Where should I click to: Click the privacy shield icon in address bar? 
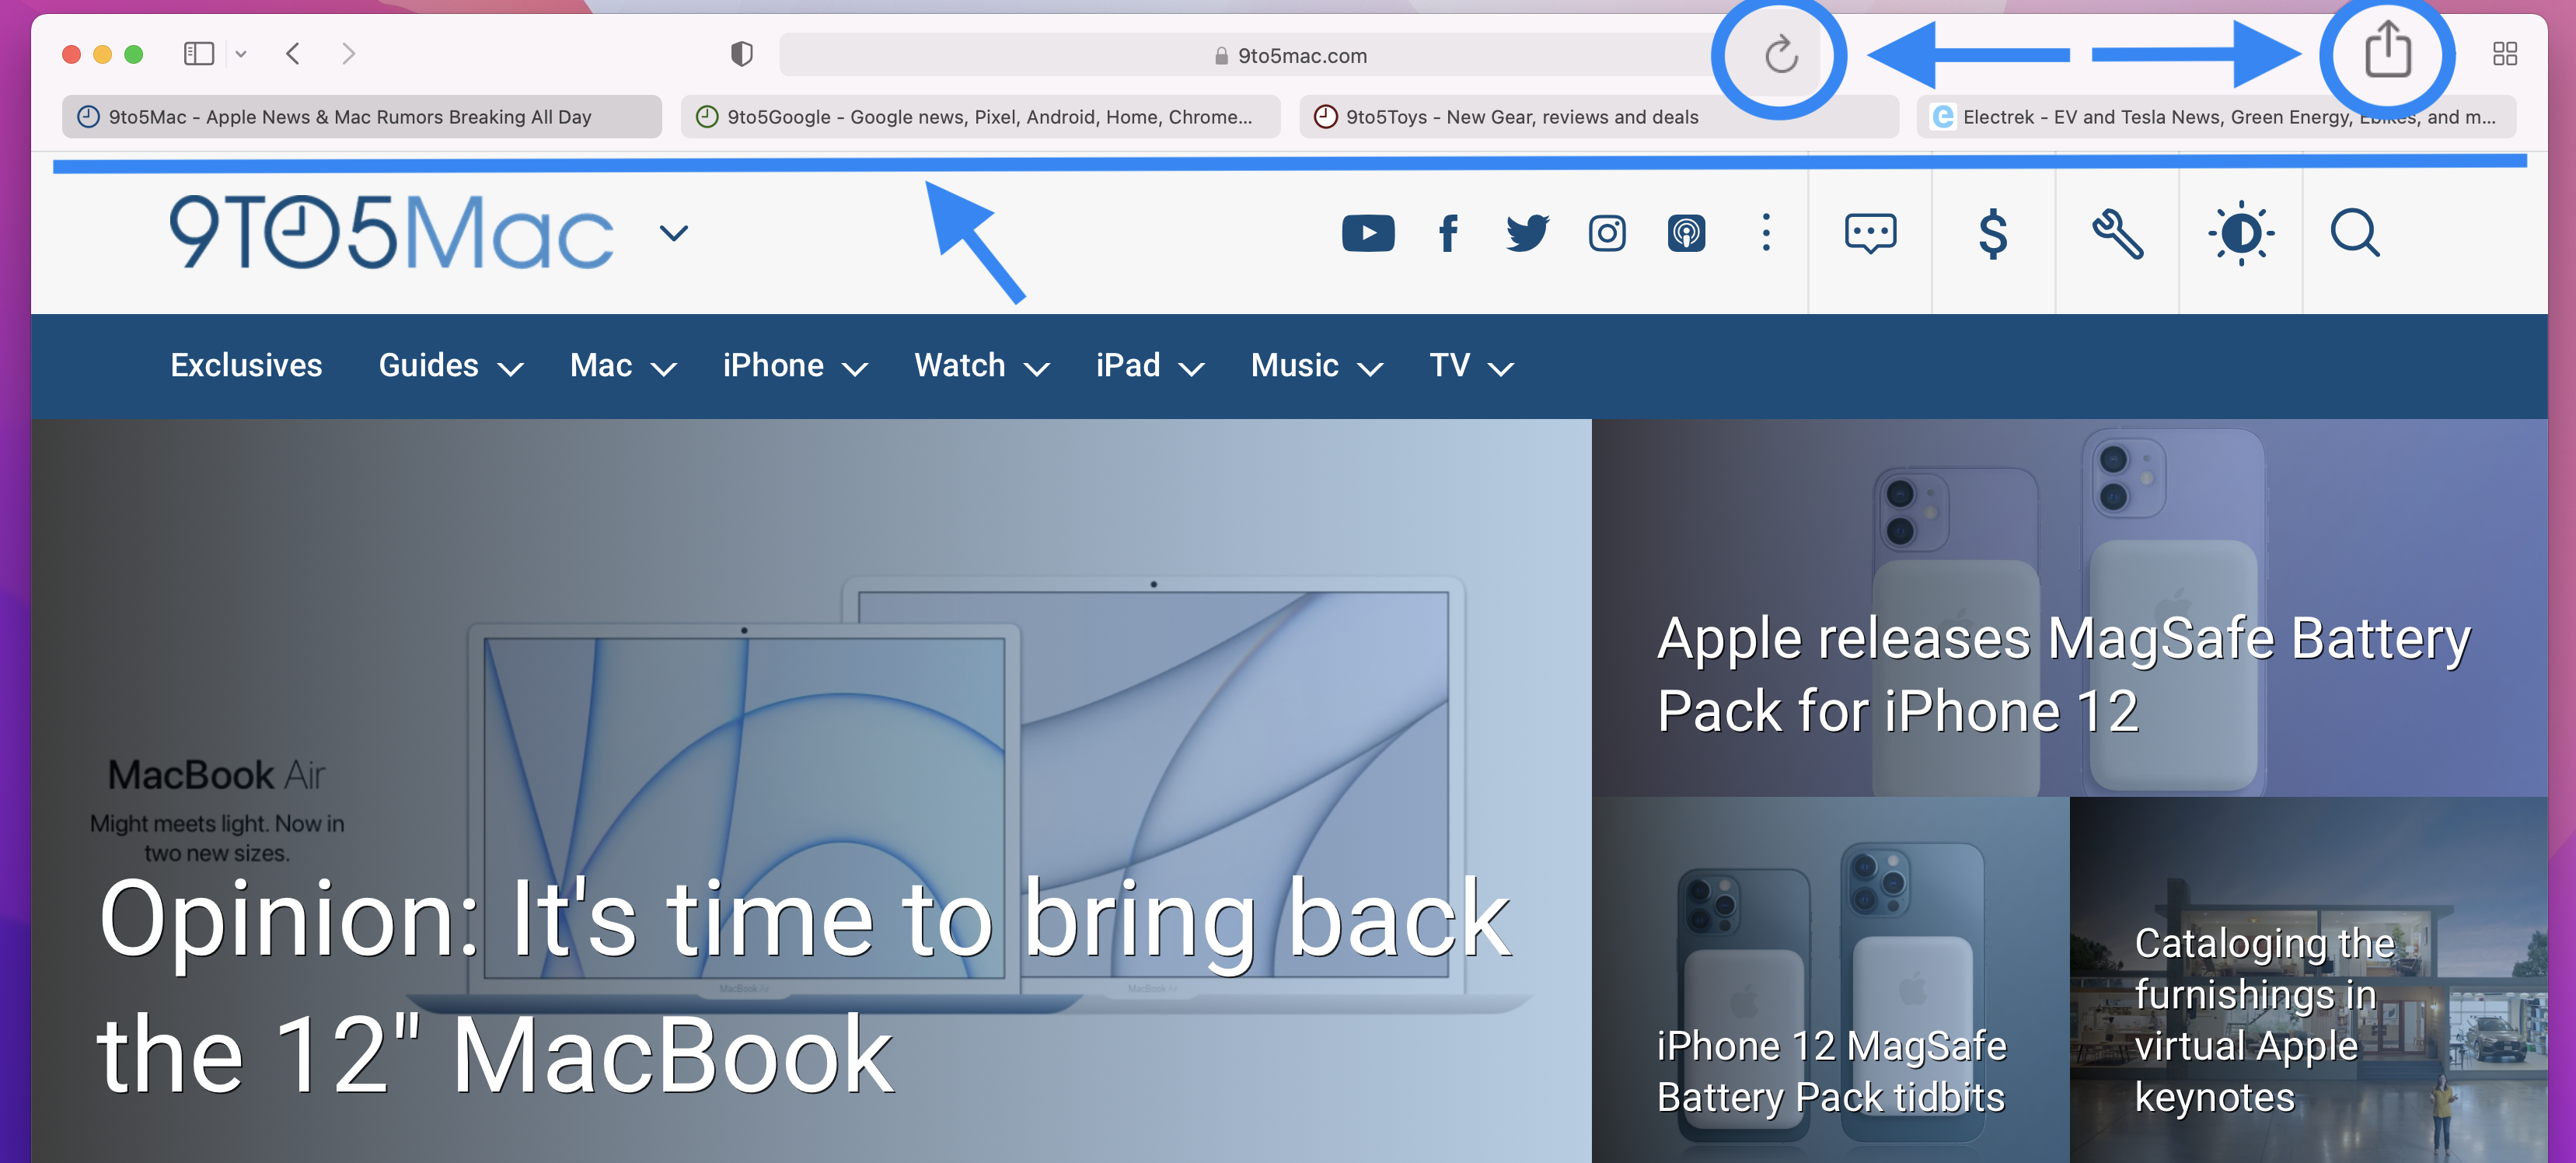(x=741, y=54)
